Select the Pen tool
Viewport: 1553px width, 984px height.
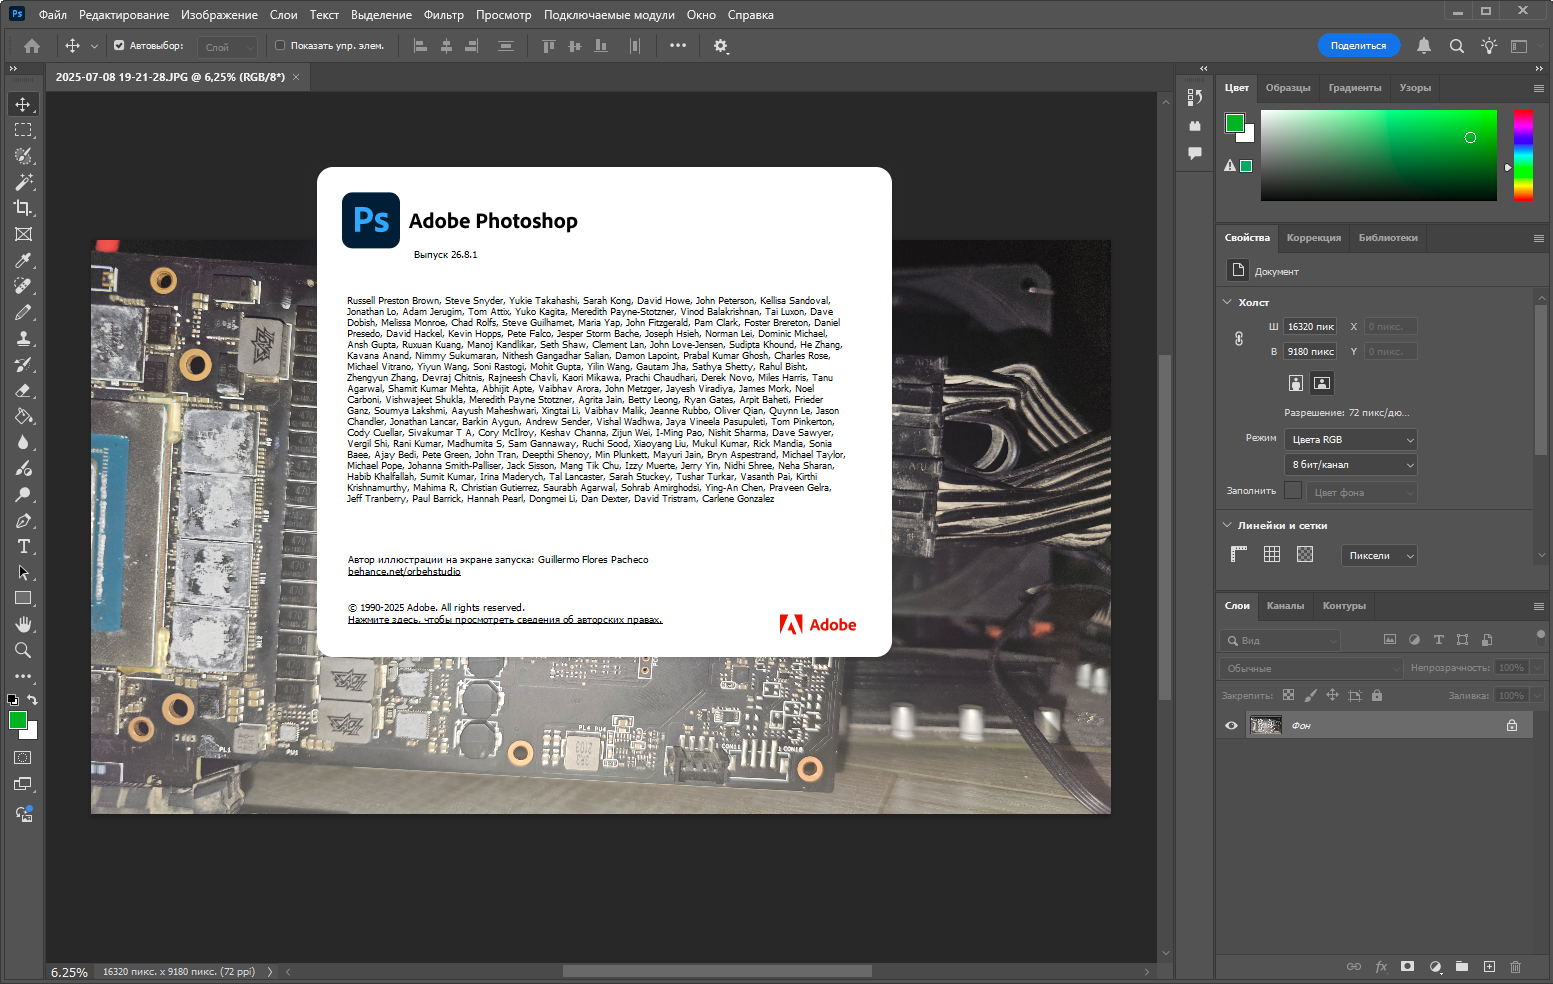click(23, 520)
